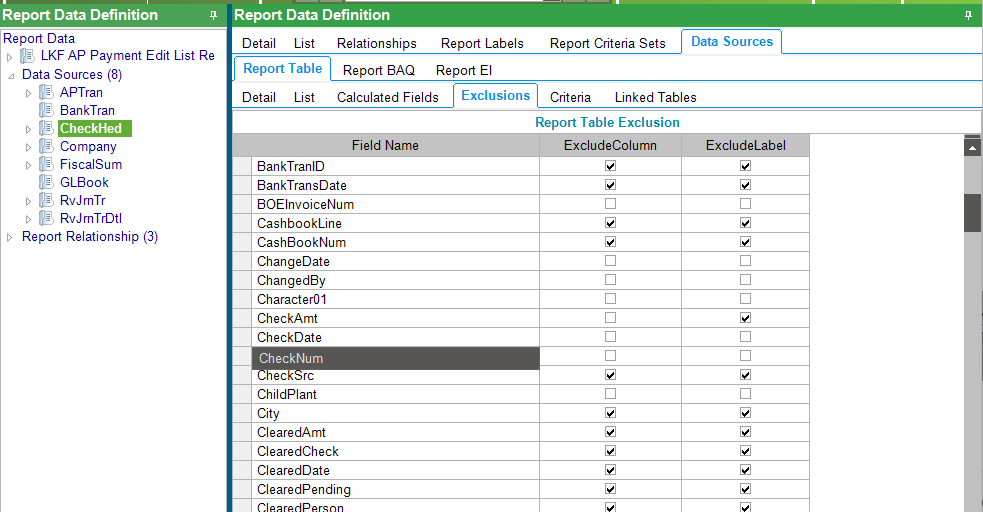
Task: Expand the Company data source node
Action: click(x=29, y=147)
